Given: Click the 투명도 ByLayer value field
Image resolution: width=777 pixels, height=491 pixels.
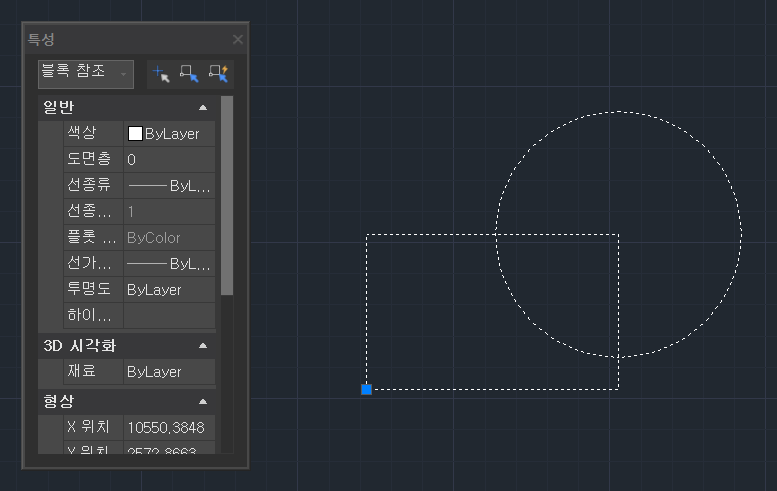Looking at the screenshot, I should point(168,289).
